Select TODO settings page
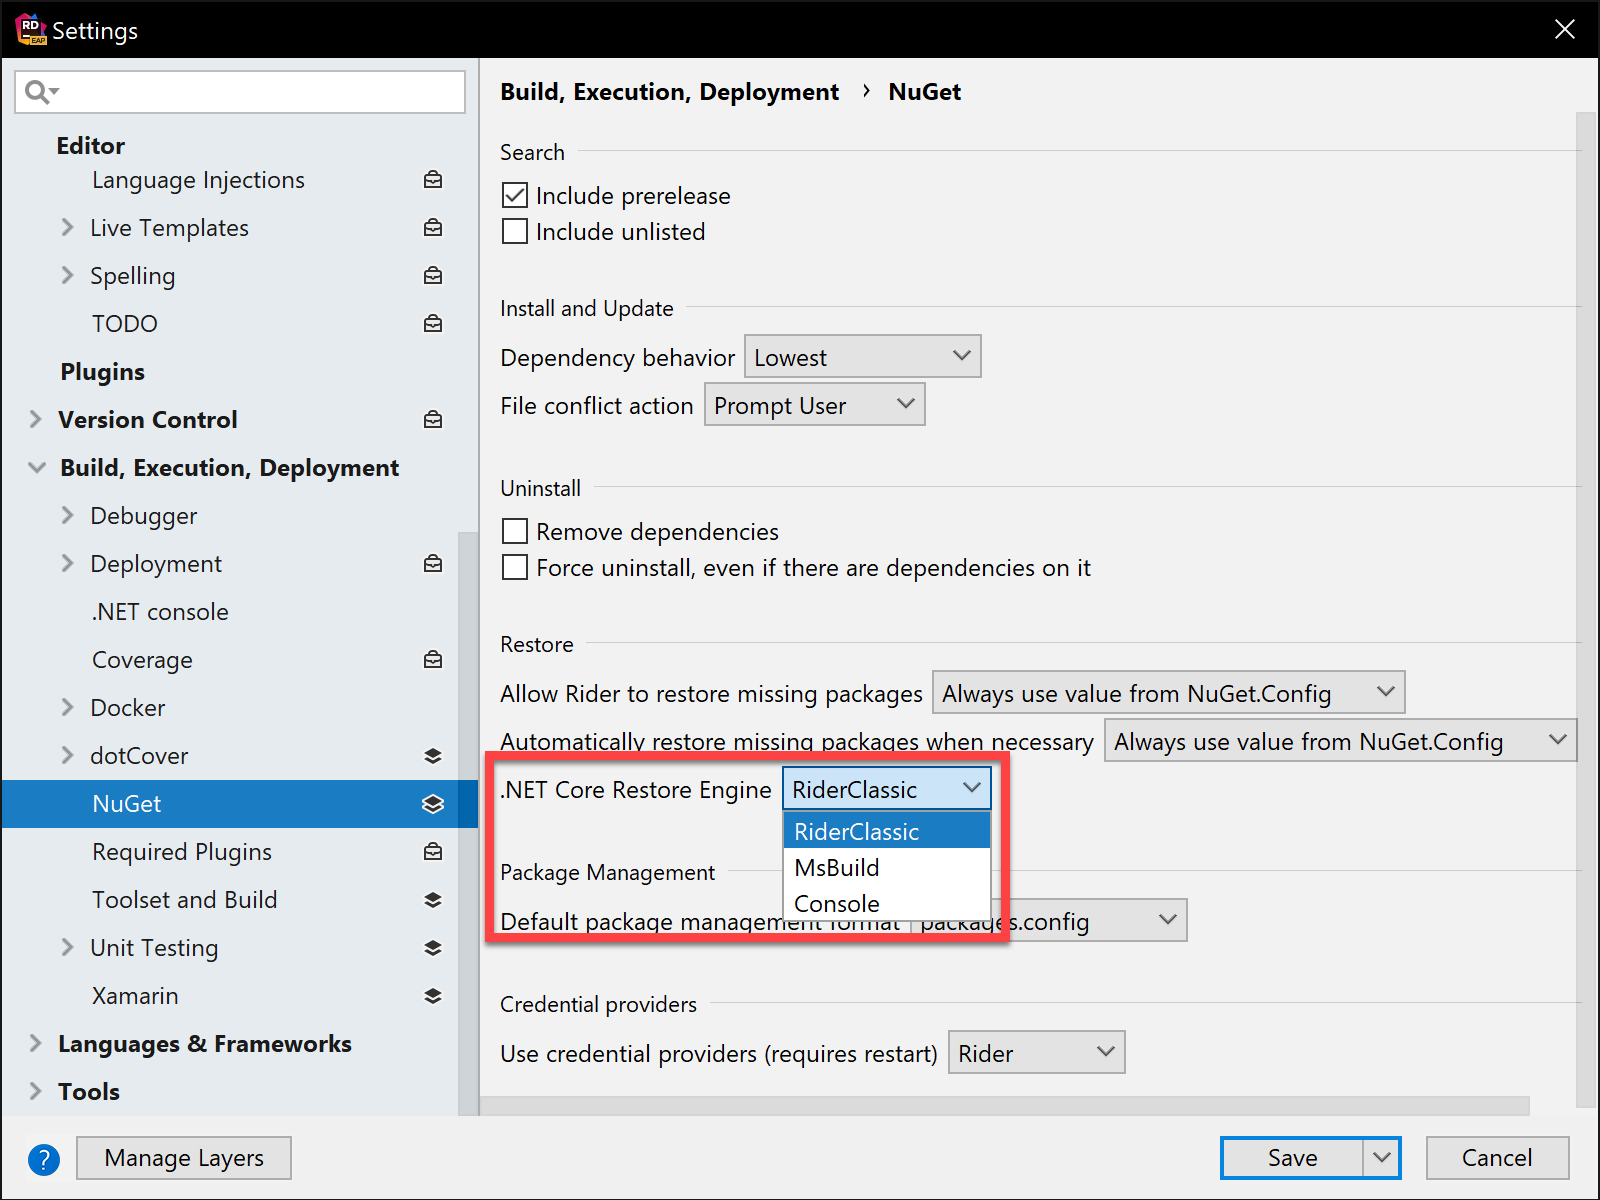1600x1200 pixels. pos(125,324)
